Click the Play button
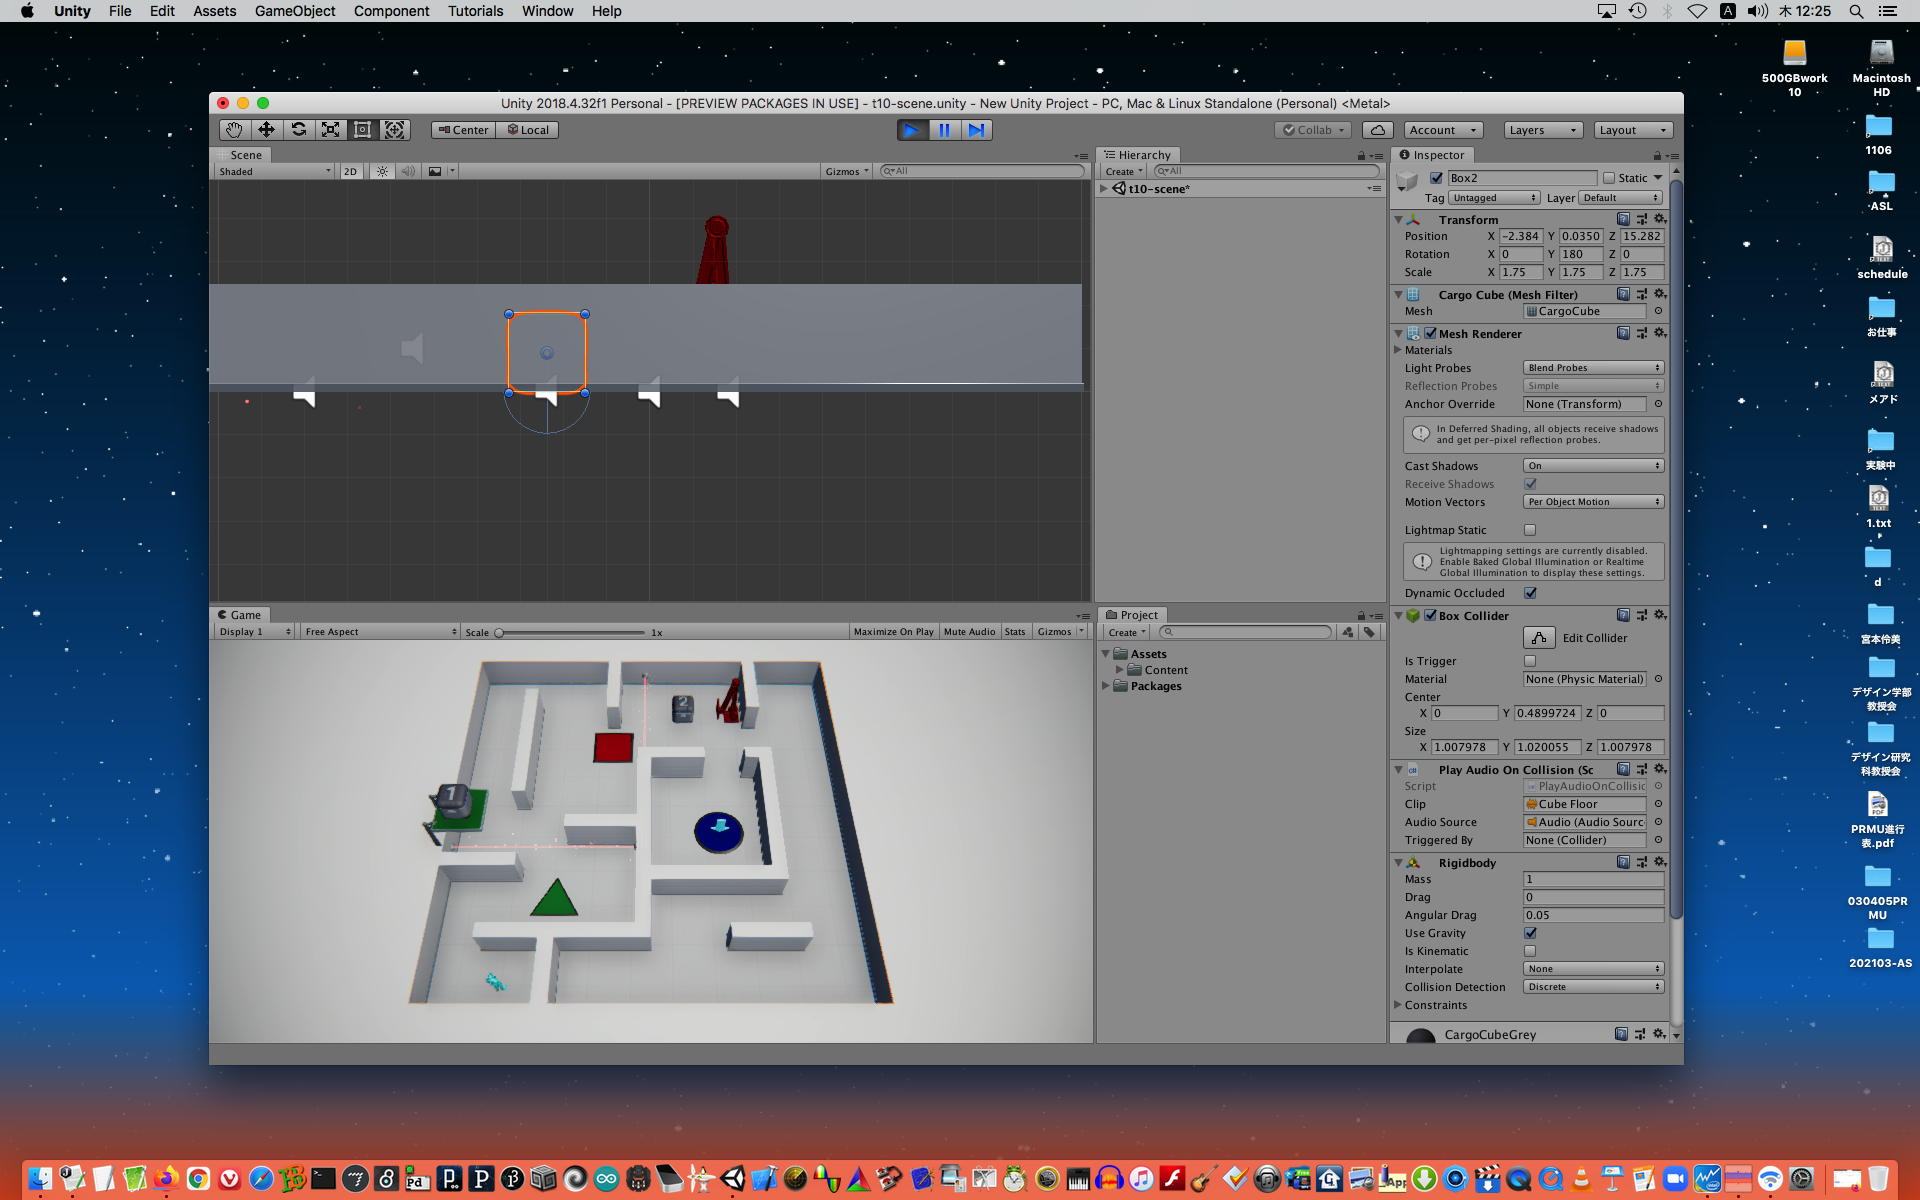The image size is (1920, 1200). [911, 130]
